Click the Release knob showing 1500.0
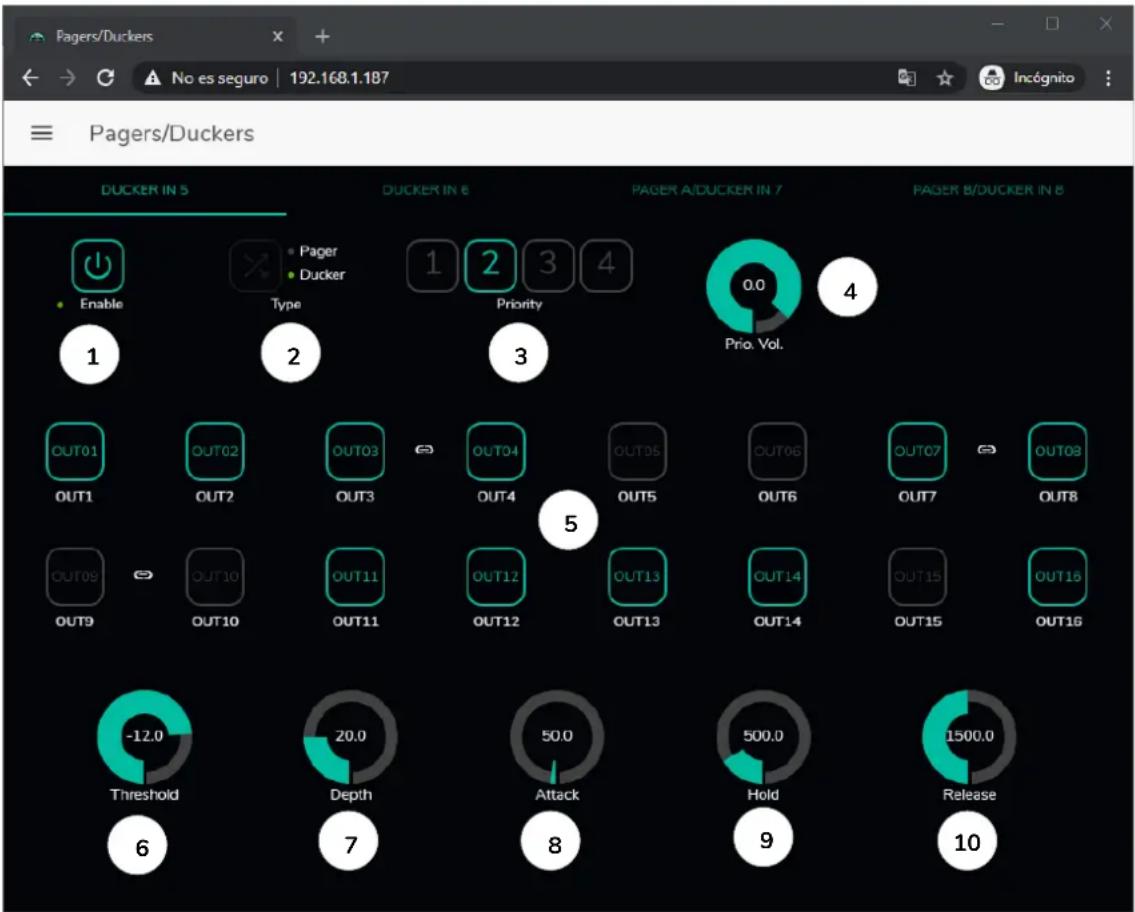 [x=969, y=737]
